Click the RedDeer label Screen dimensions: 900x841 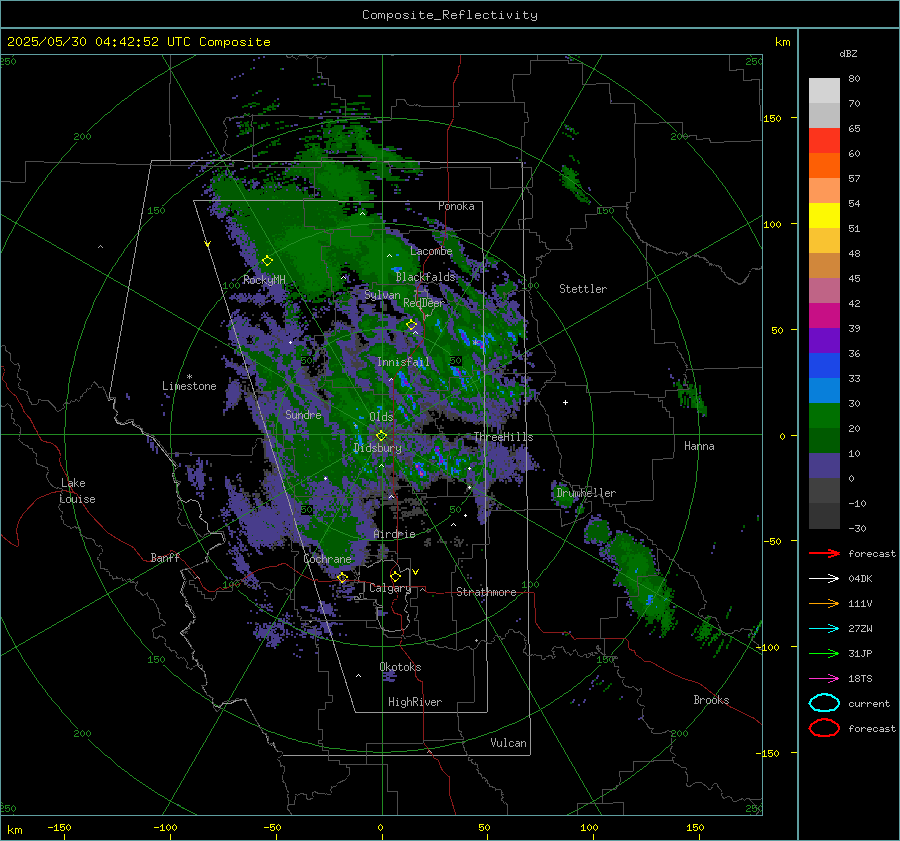[x=424, y=303]
